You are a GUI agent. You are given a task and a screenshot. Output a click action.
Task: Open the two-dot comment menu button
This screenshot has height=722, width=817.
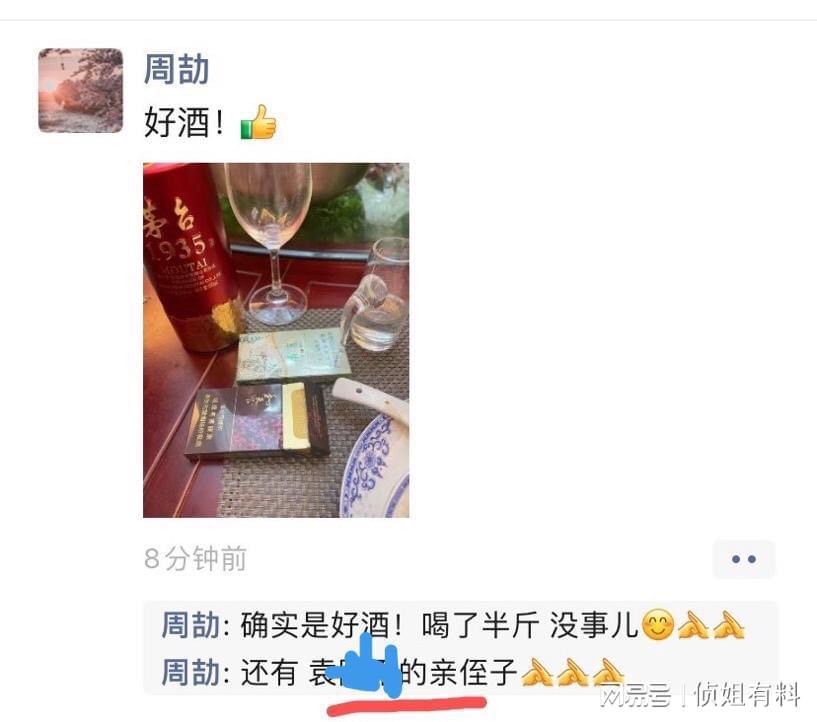tap(744, 559)
